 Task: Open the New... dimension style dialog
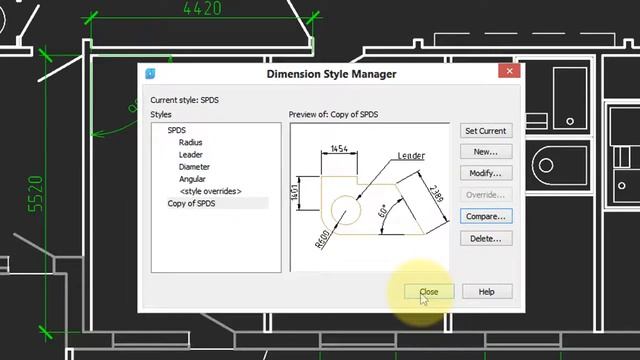click(x=486, y=152)
